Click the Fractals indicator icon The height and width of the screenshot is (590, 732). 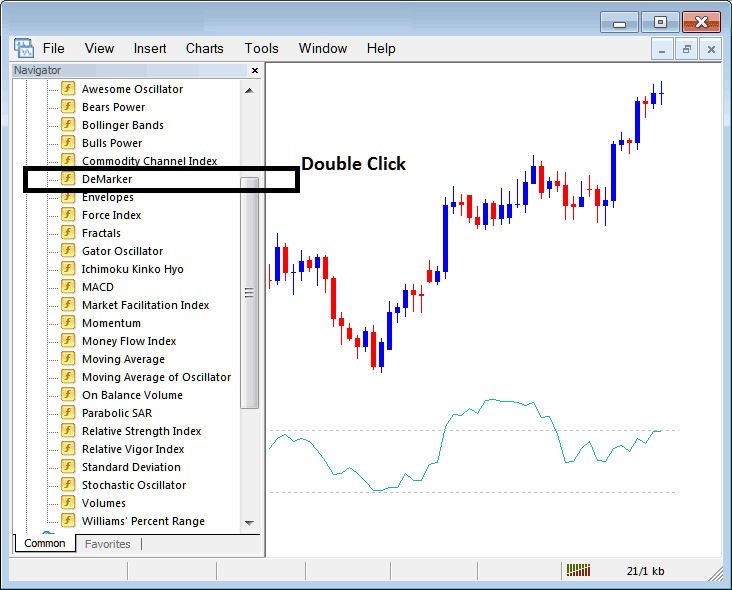pos(68,232)
